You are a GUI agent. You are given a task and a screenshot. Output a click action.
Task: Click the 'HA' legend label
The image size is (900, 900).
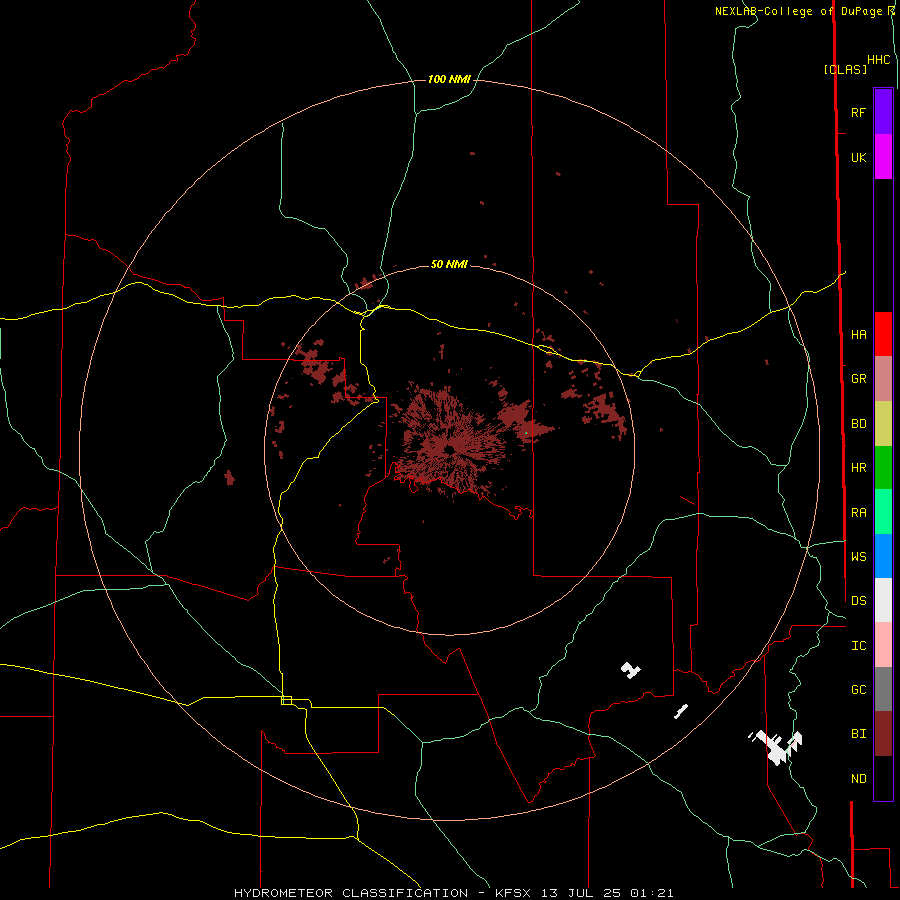pyautogui.click(x=859, y=334)
